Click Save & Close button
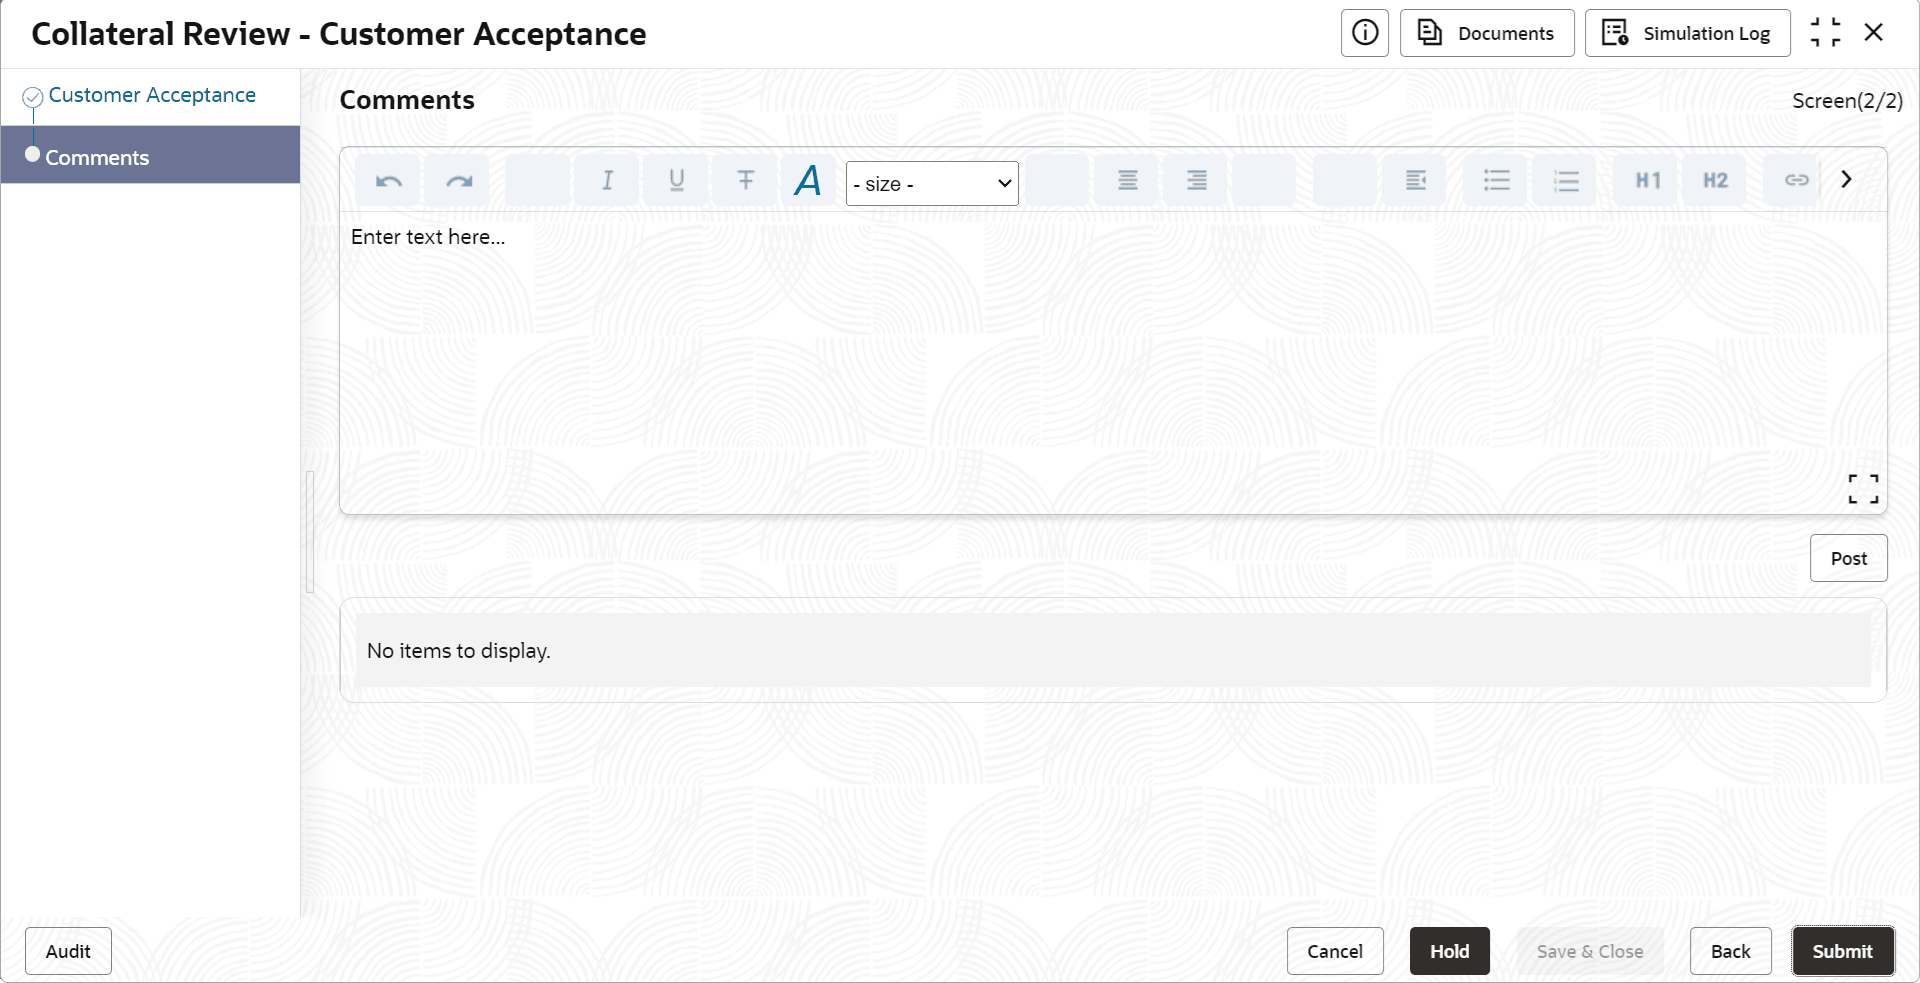The image size is (1920, 983). [x=1590, y=951]
